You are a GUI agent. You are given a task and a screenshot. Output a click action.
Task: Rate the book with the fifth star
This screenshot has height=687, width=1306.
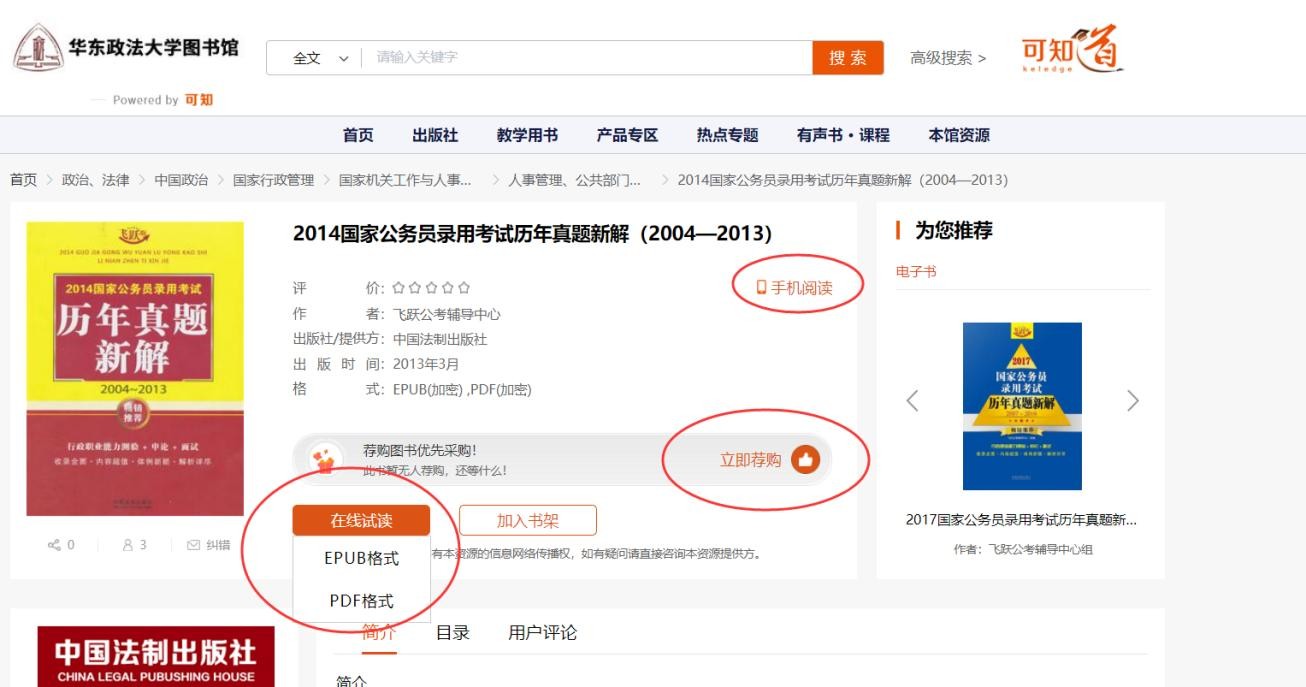pos(464,288)
